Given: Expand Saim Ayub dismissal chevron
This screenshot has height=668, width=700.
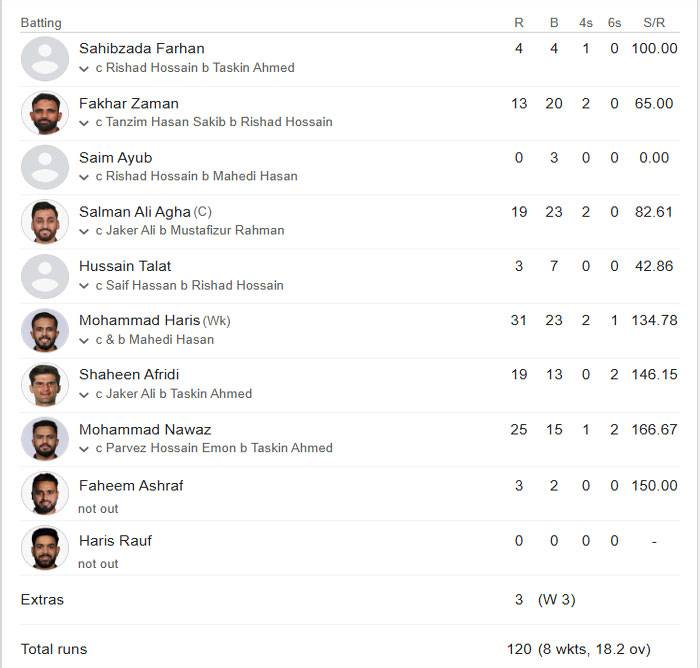Looking at the screenshot, I should point(83,177).
